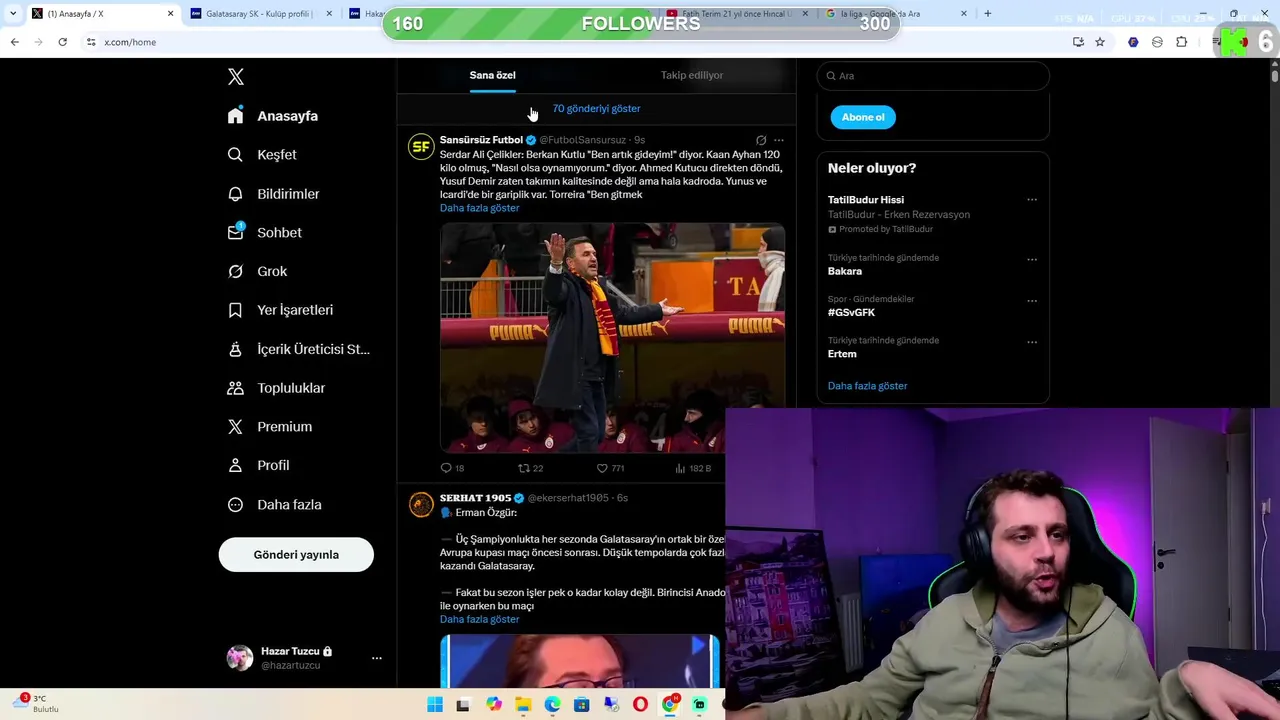The width and height of the screenshot is (1280, 720).
Task: Open İçerik Üreticisi Stüdyosu in the sidebar
Action: (298, 349)
